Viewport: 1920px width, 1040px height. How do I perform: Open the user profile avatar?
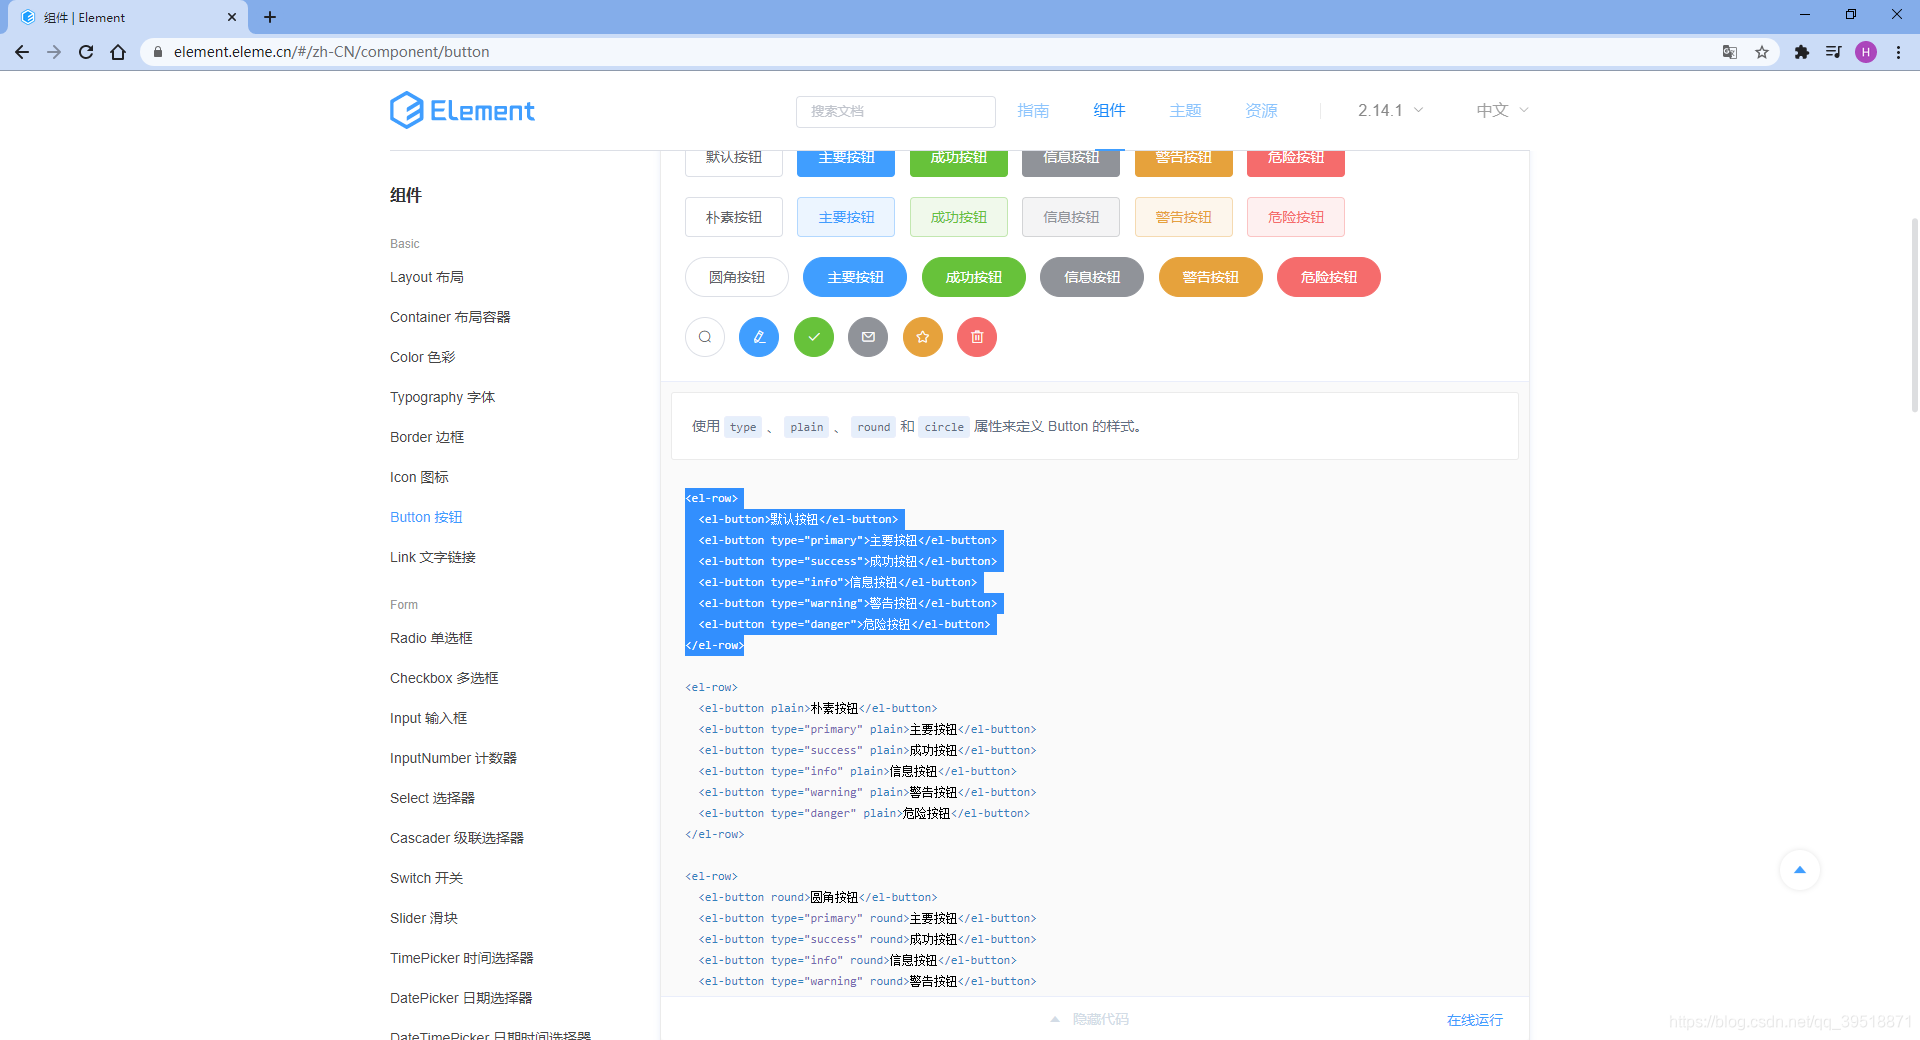pos(1866,52)
